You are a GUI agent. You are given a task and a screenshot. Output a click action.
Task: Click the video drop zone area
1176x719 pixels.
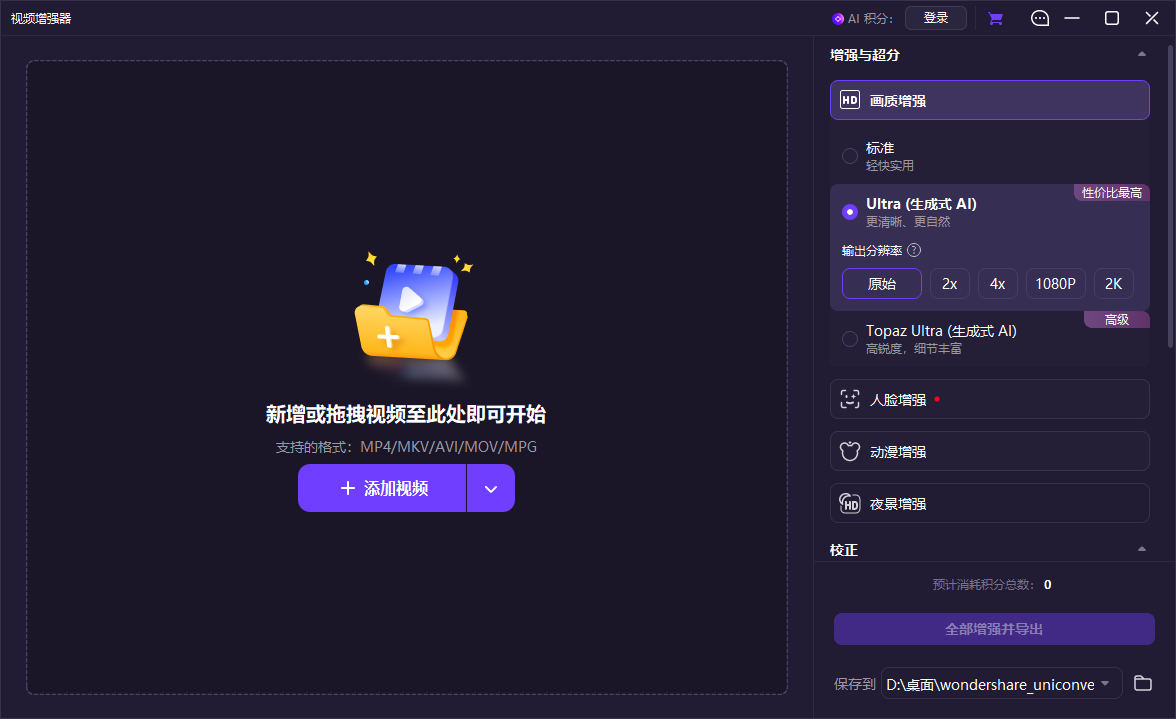[x=406, y=377]
